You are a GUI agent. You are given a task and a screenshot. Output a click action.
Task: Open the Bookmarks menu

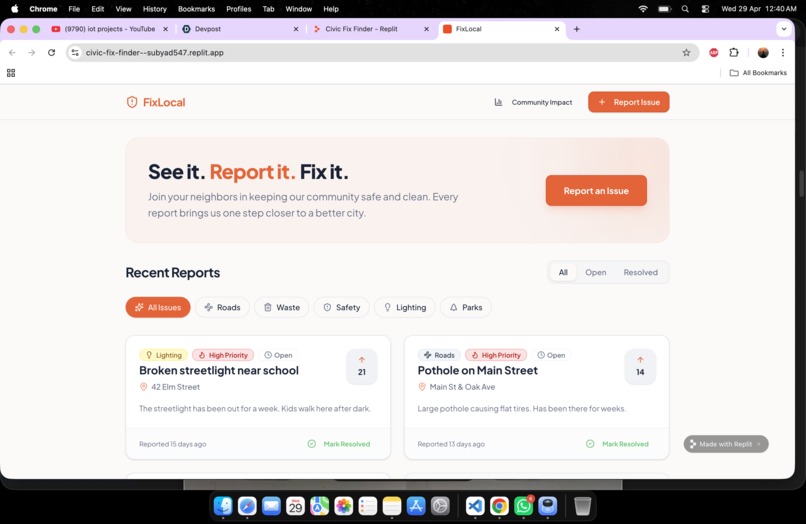(196, 9)
